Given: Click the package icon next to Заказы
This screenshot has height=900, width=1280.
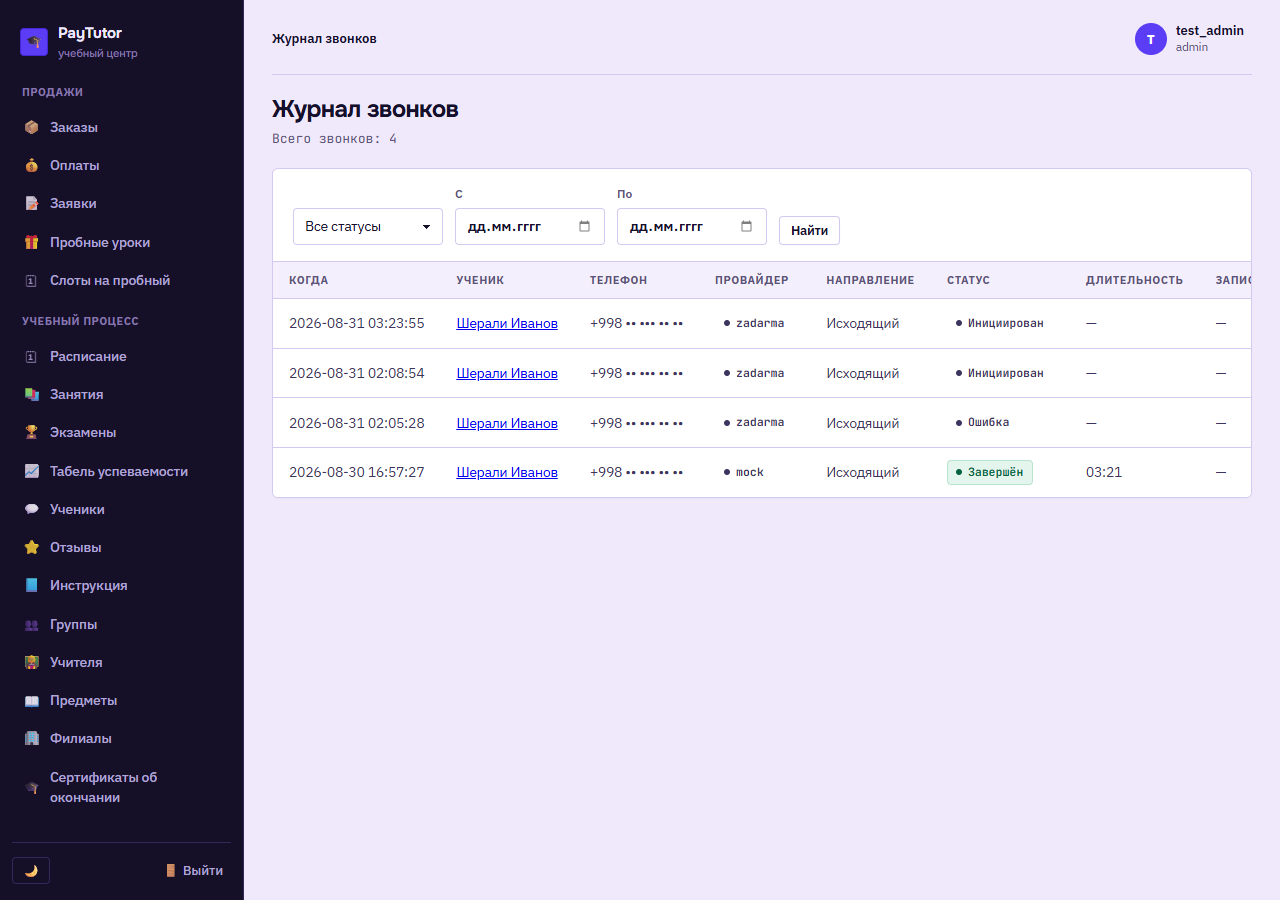Looking at the screenshot, I should click(31, 127).
